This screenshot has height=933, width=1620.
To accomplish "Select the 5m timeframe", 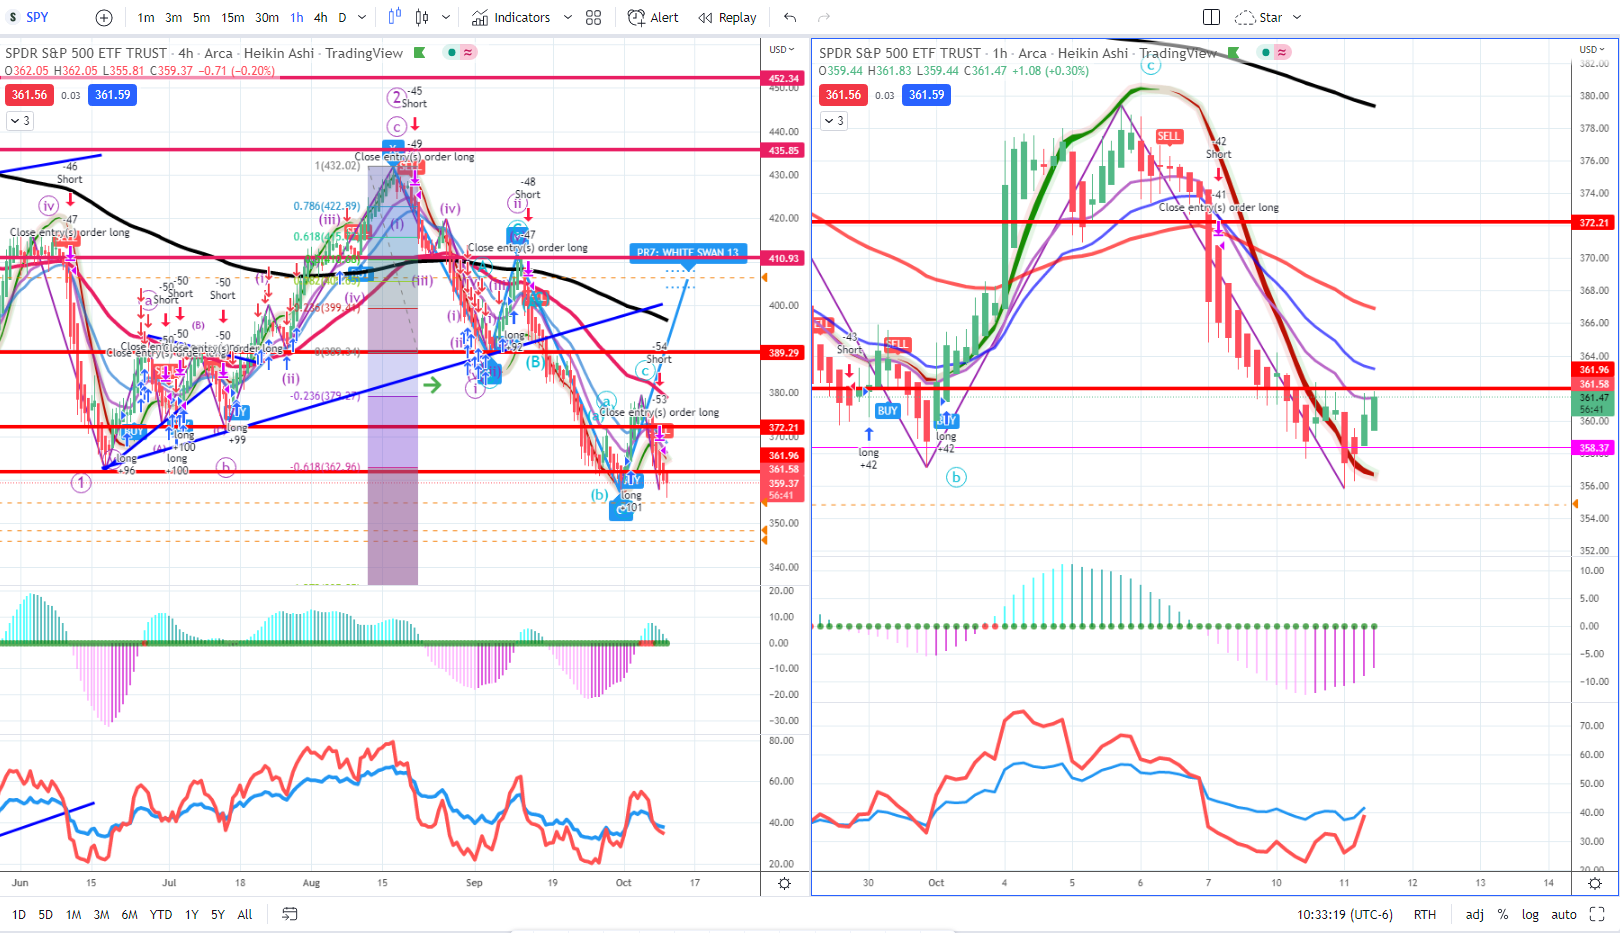I will [x=202, y=17].
